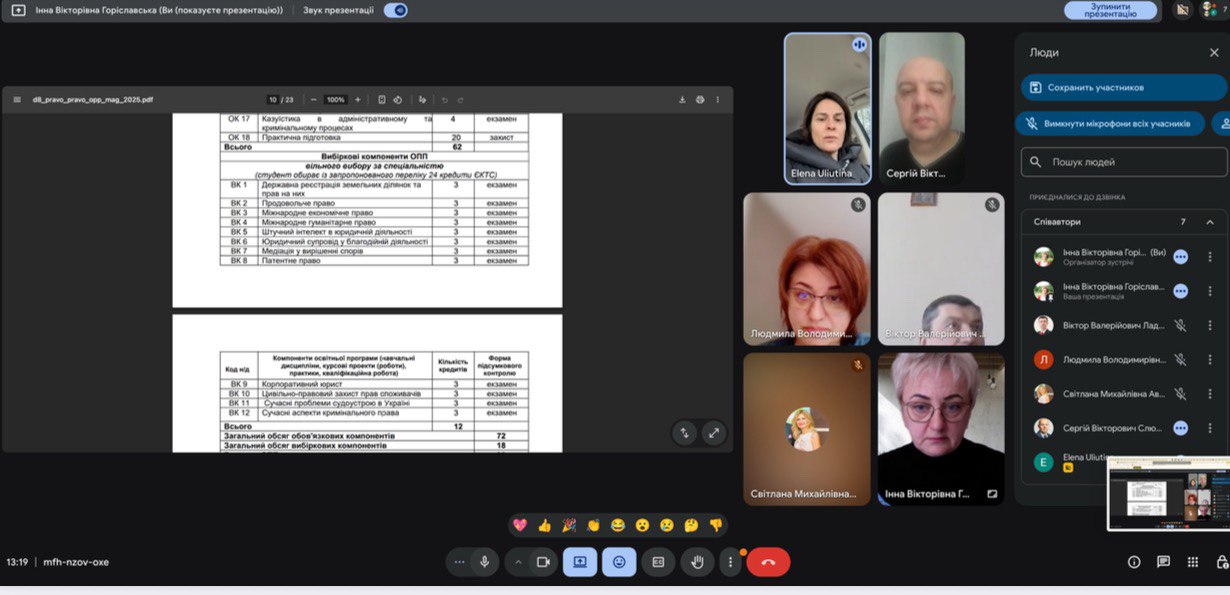Leave the call with red hang-up button
This screenshot has height=595, width=1230.
[768, 562]
